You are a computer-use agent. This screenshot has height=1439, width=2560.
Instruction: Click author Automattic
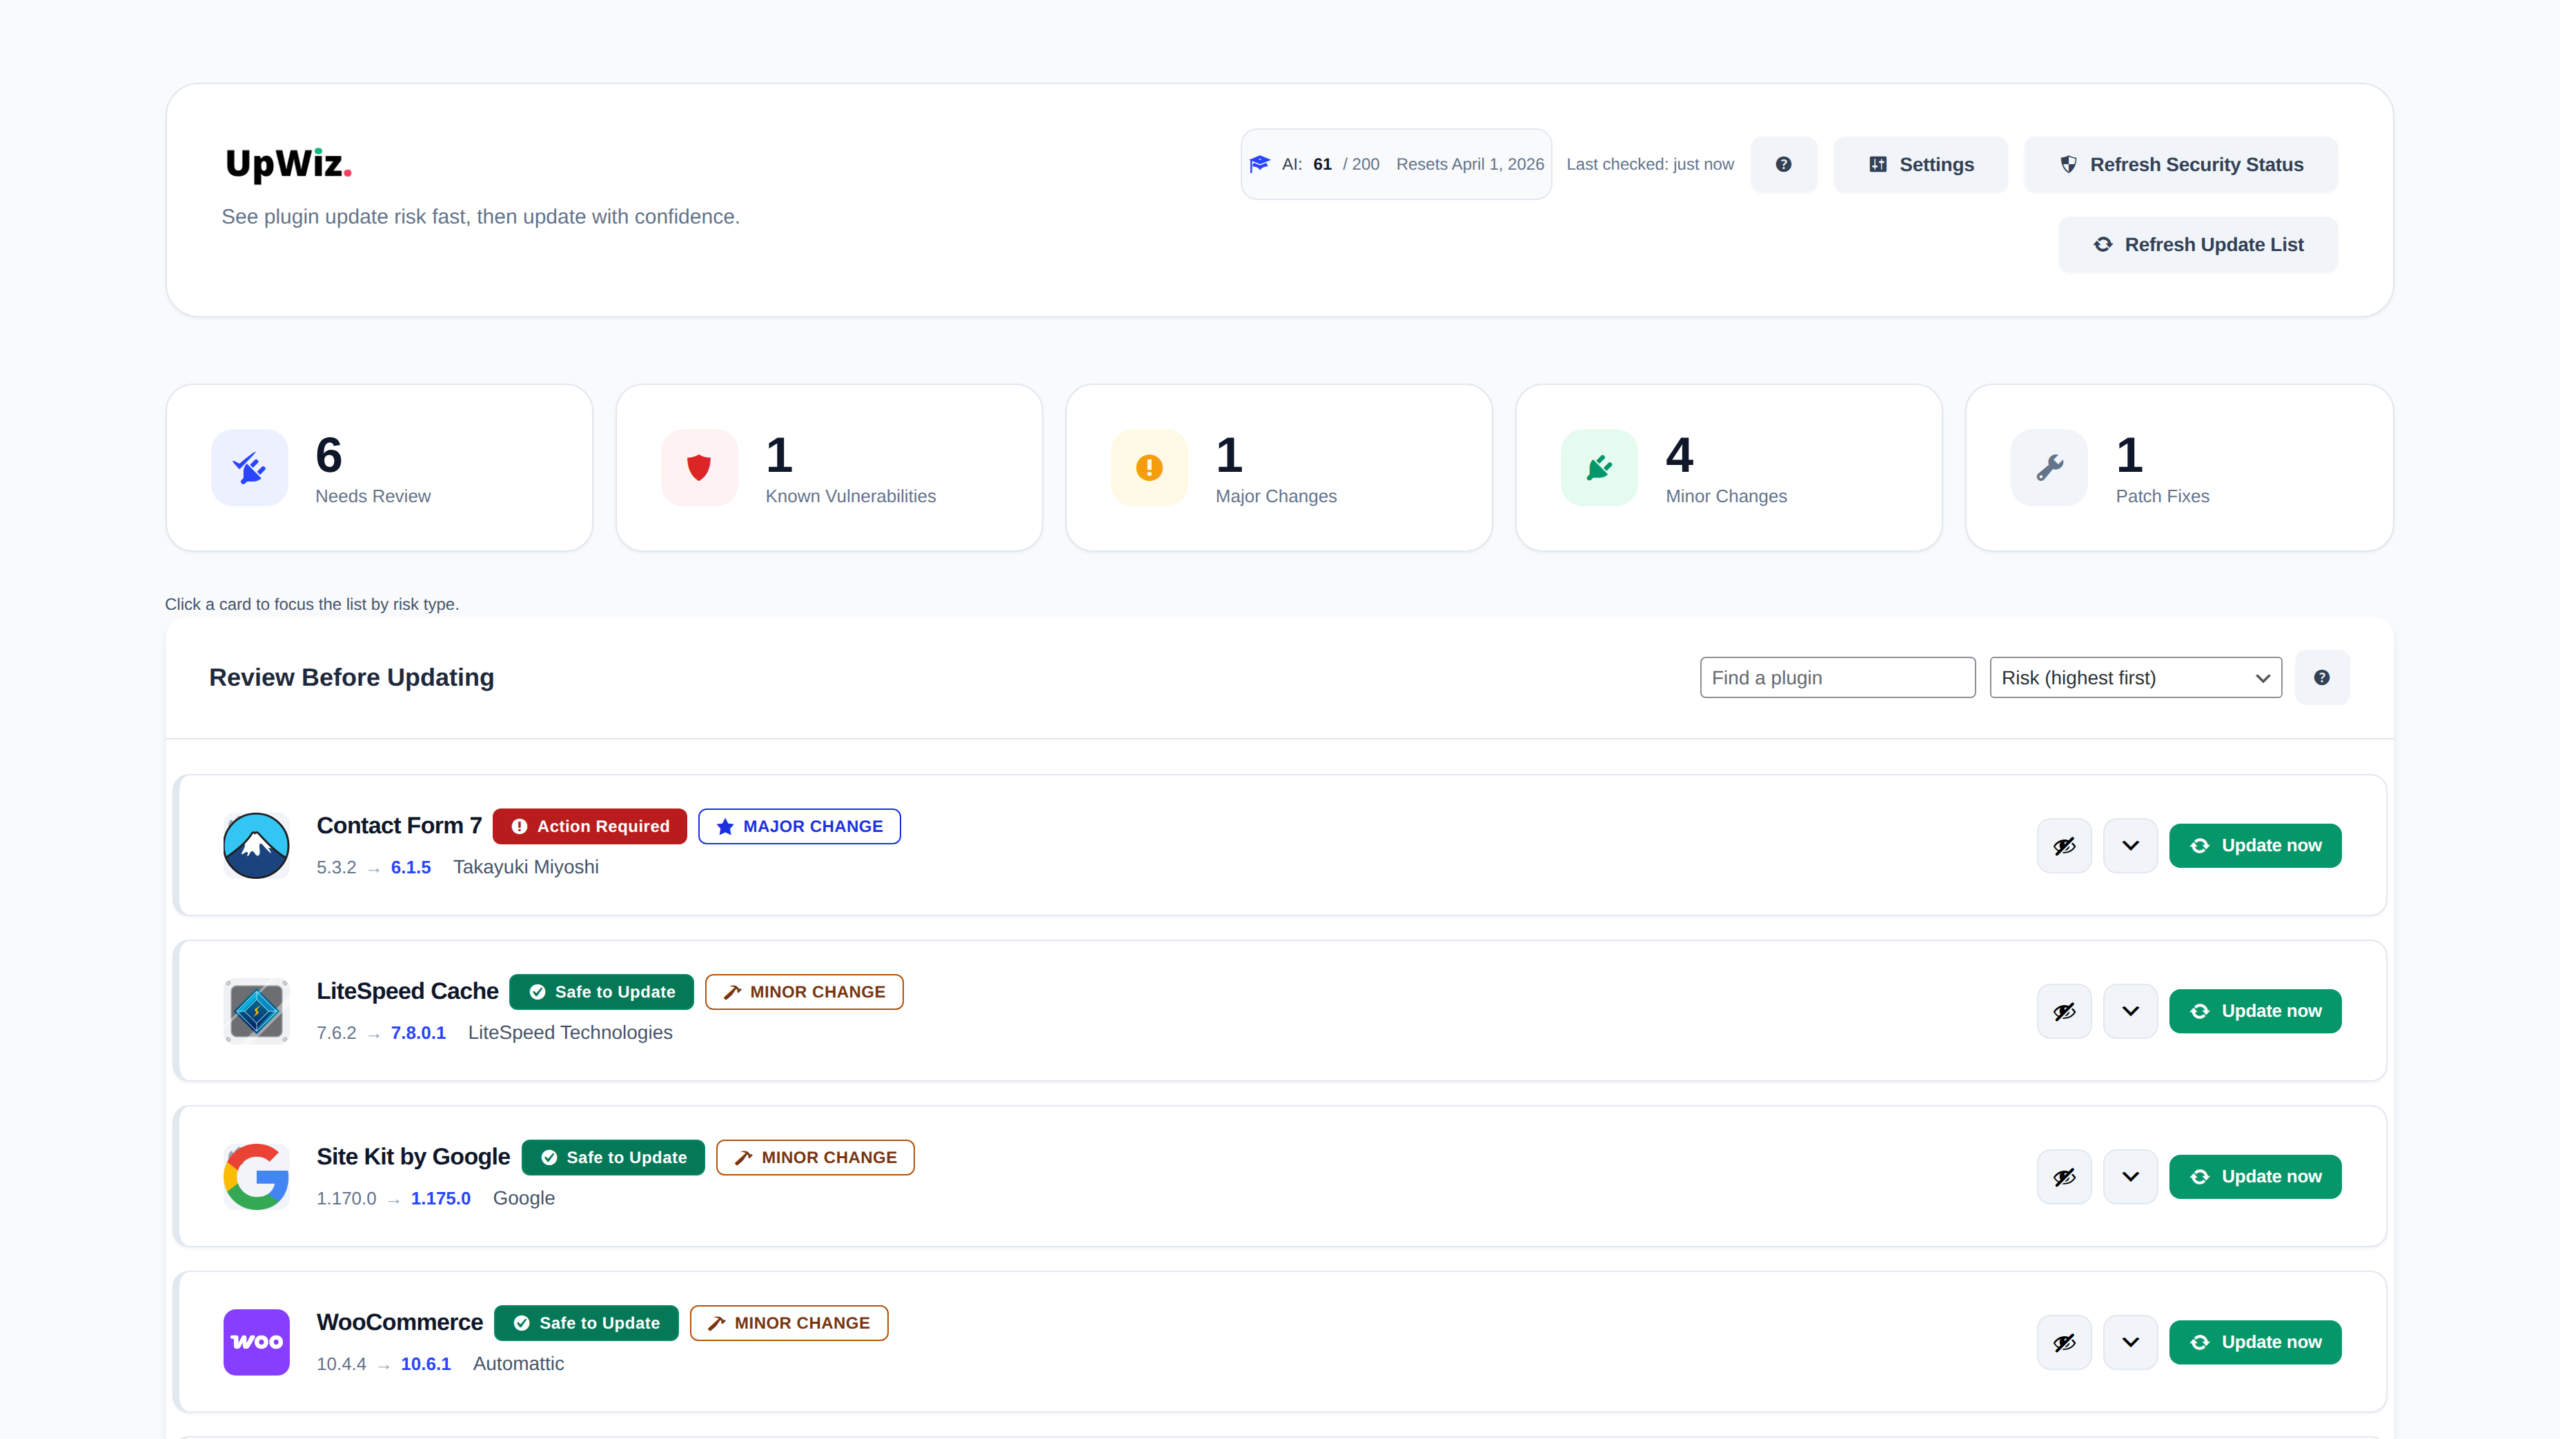coord(518,1364)
